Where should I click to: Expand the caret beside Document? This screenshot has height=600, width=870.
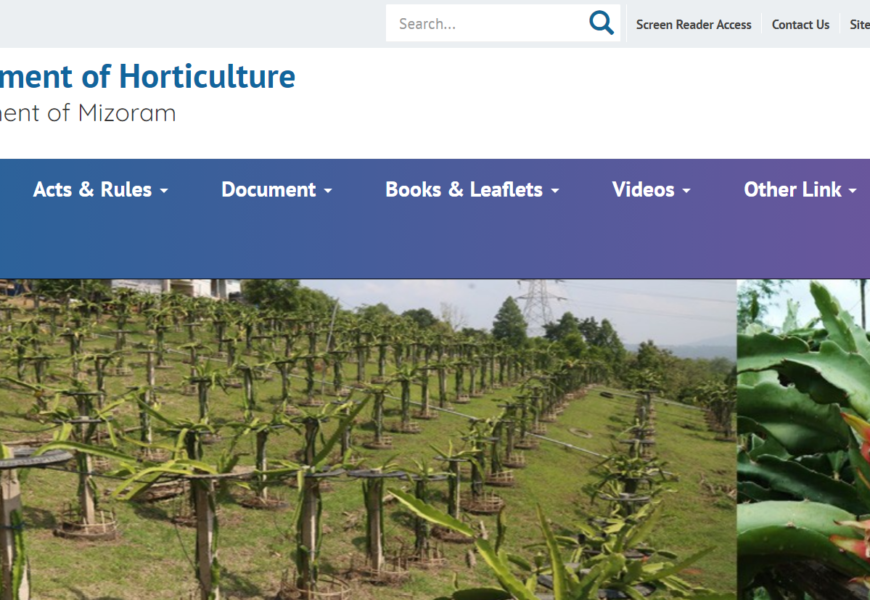328,190
